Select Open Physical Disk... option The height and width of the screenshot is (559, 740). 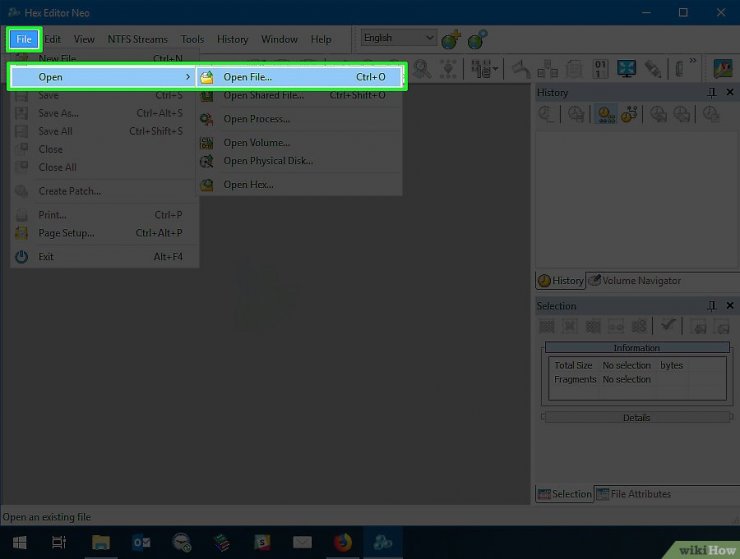coord(299,161)
